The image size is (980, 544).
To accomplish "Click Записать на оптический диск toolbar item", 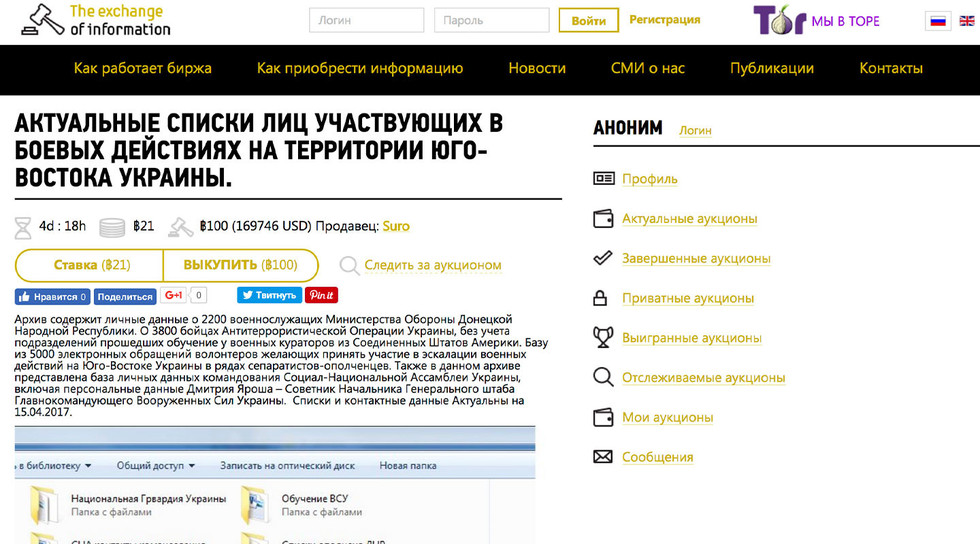I will click(287, 466).
